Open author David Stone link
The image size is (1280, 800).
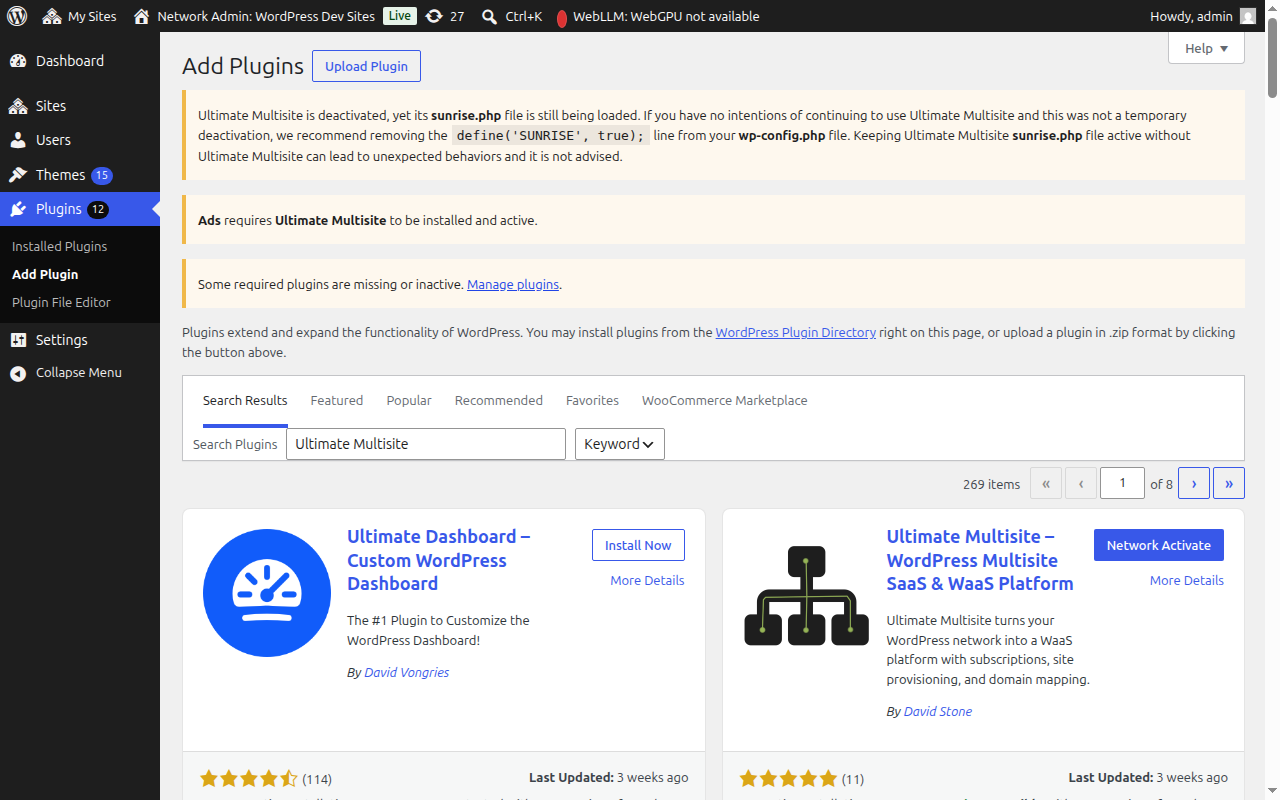click(938, 711)
